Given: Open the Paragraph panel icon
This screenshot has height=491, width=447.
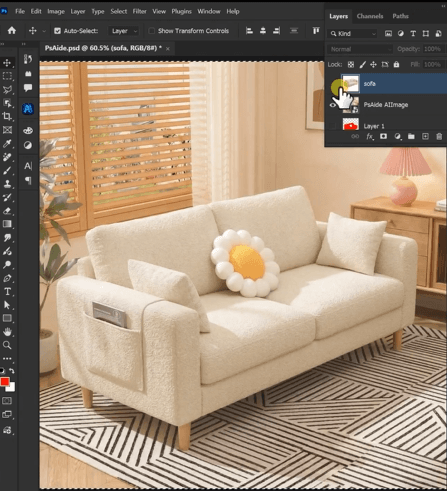Looking at the screenshot, I should (28, 180).
